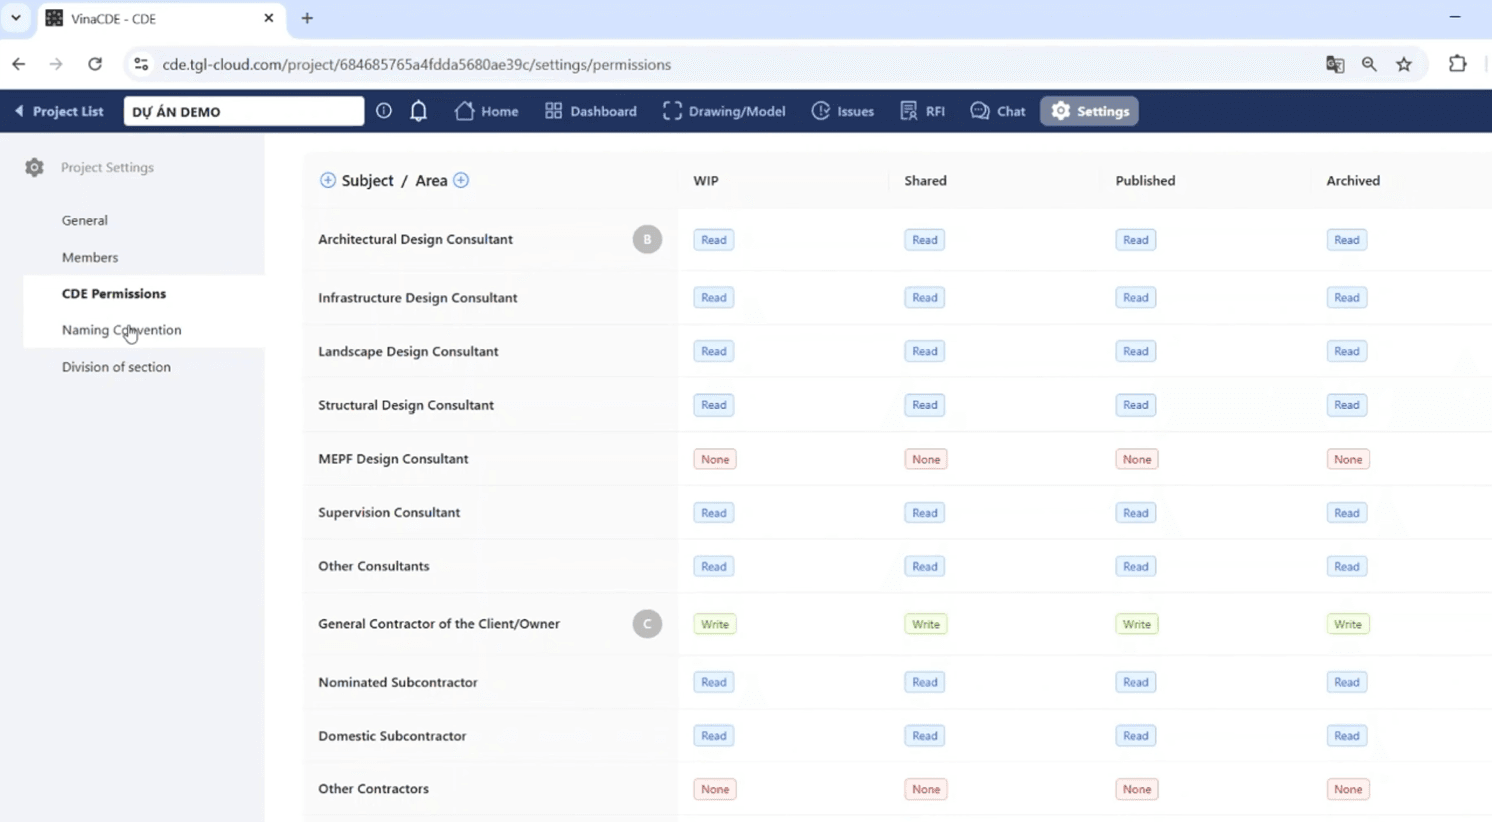1492x822 pixels.
Task: Go to Drawing/Model tab
Action: click(724, 111)
